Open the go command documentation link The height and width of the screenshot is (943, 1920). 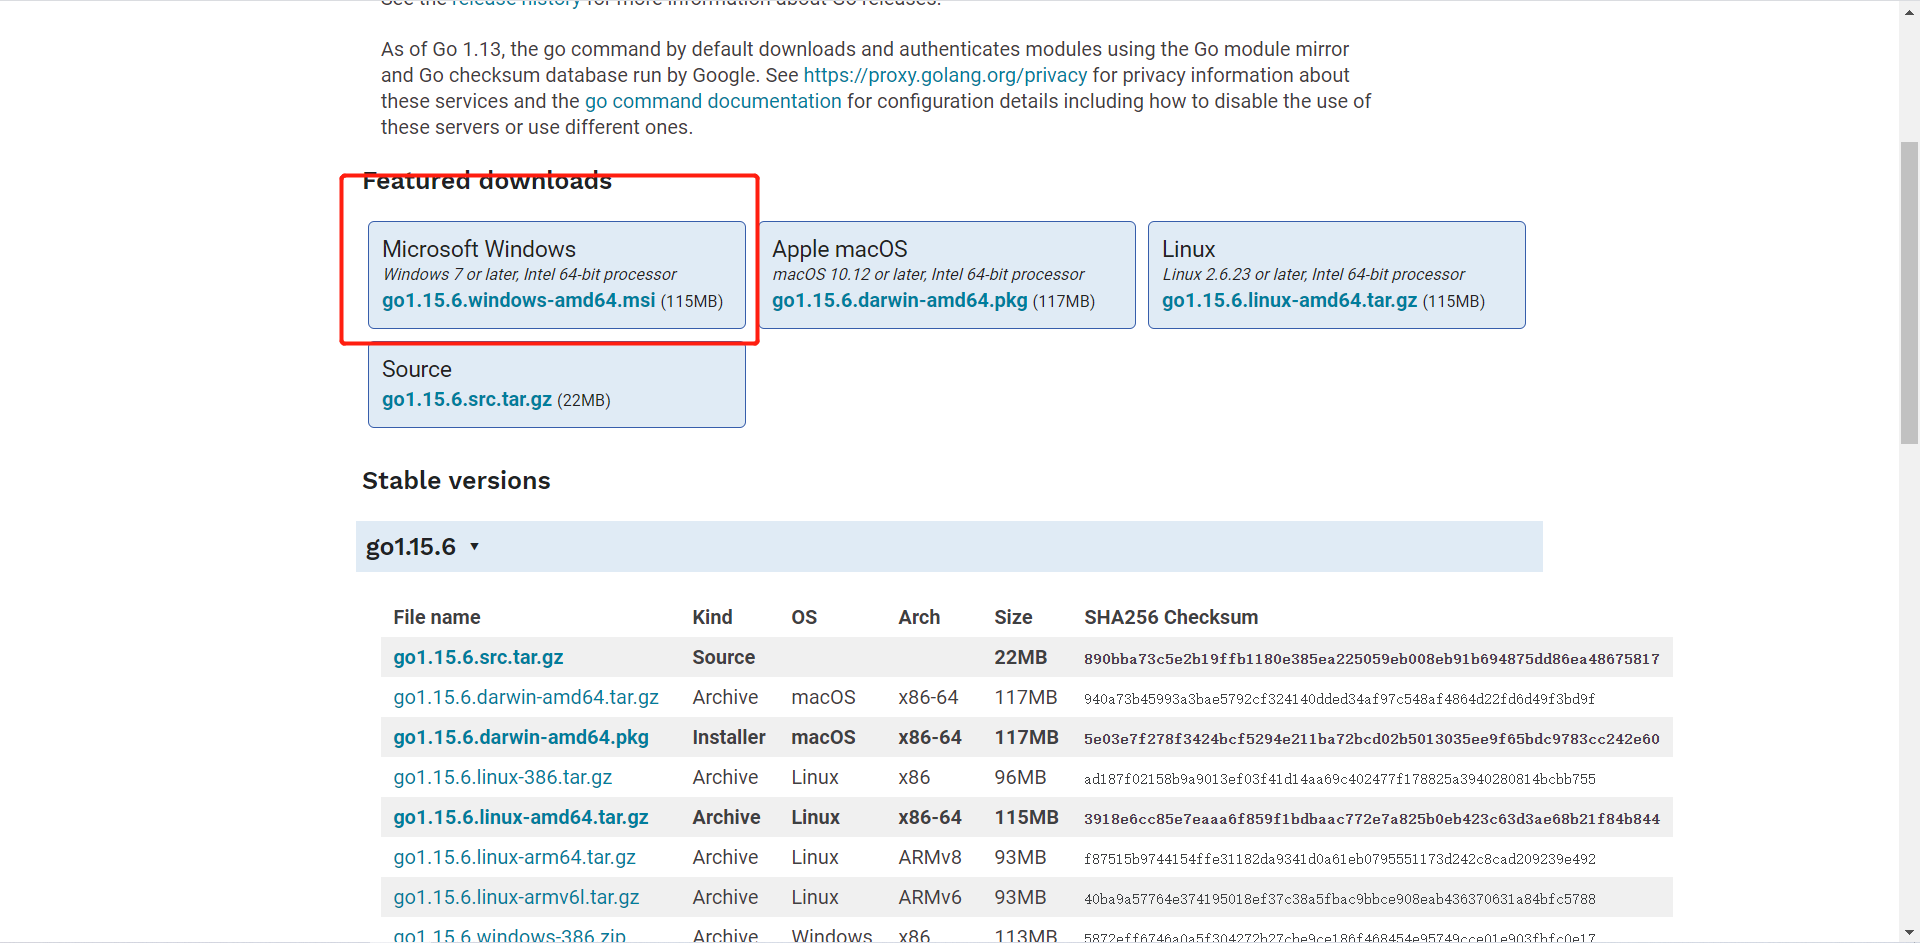(x=713, y=101)
